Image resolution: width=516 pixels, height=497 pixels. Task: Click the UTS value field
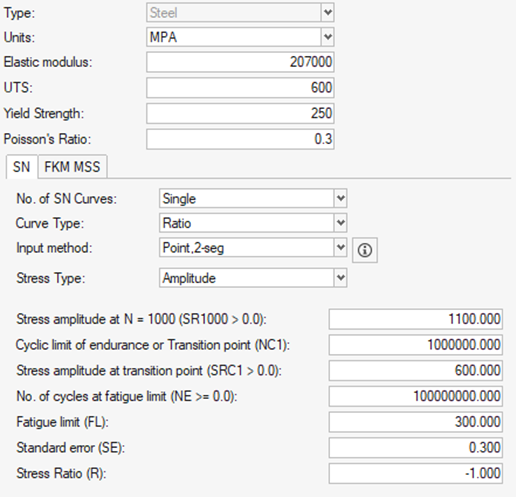pyautogui.click(x=240, y=87)
